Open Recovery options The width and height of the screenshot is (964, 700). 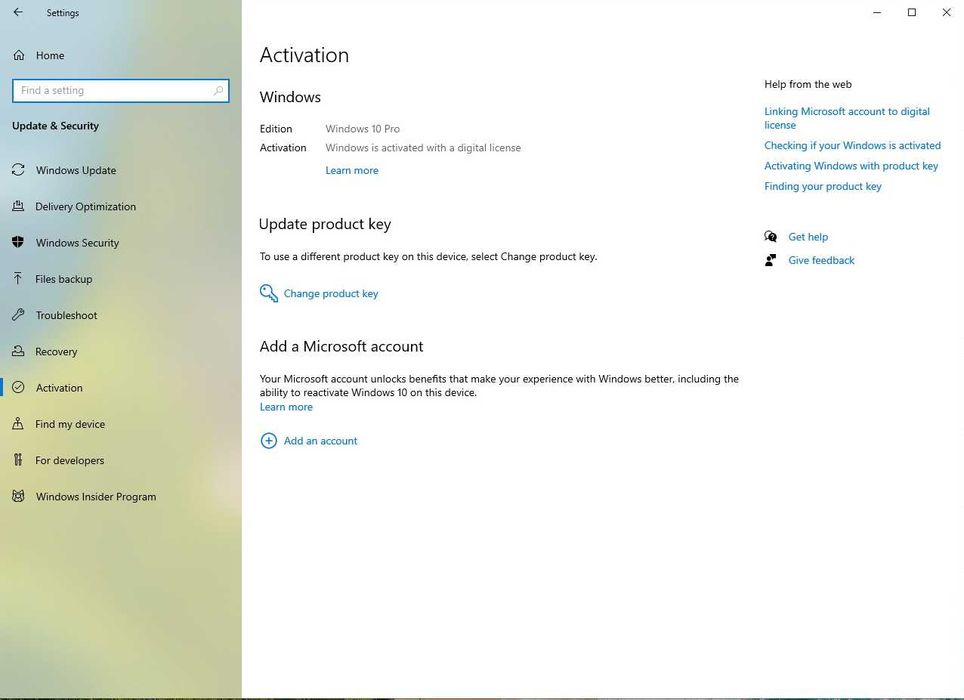120,352
